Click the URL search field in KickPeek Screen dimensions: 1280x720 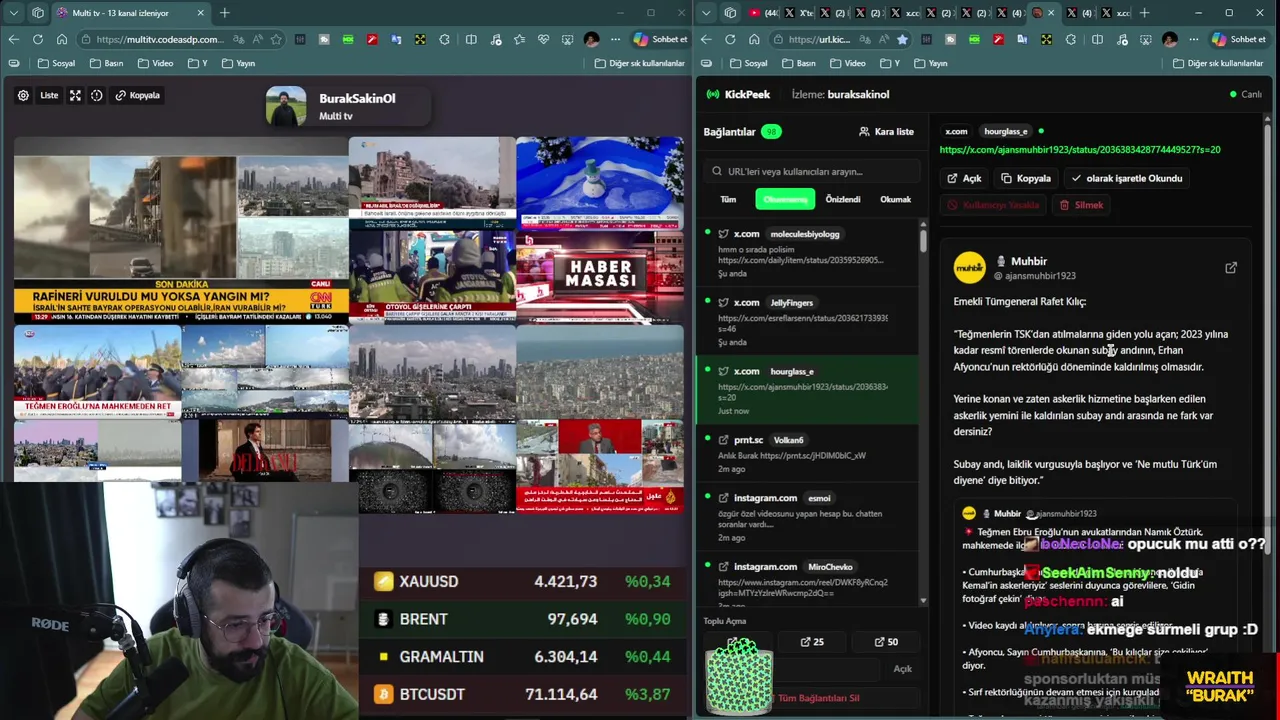click(x=810, y=171)
